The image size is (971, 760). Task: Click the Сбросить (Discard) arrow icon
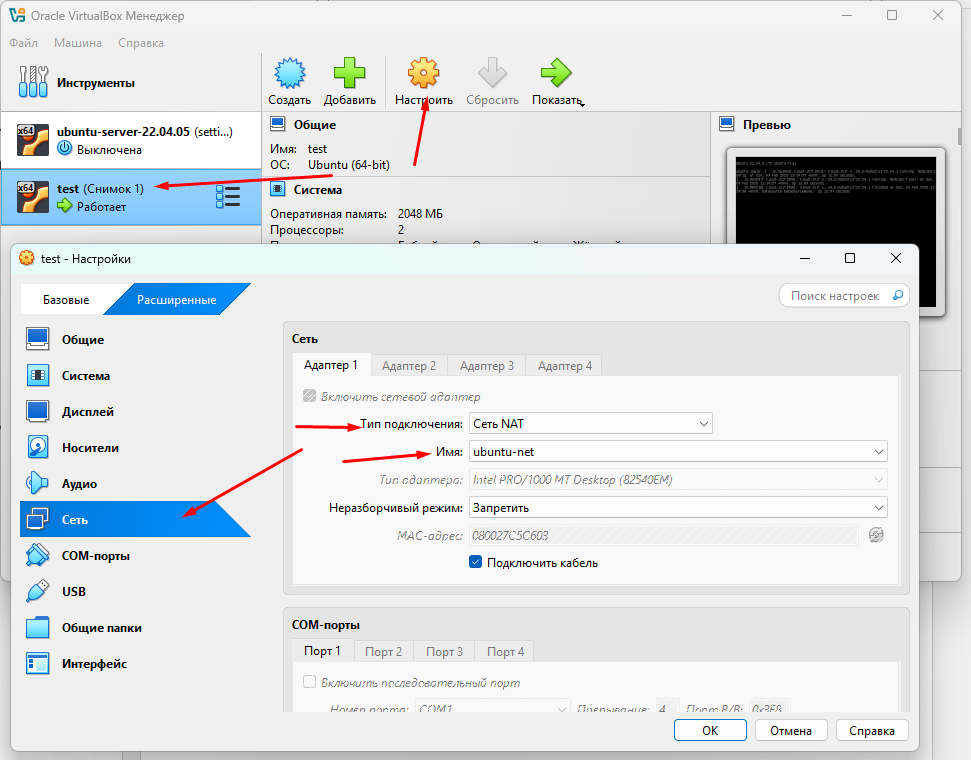[492, 72]
